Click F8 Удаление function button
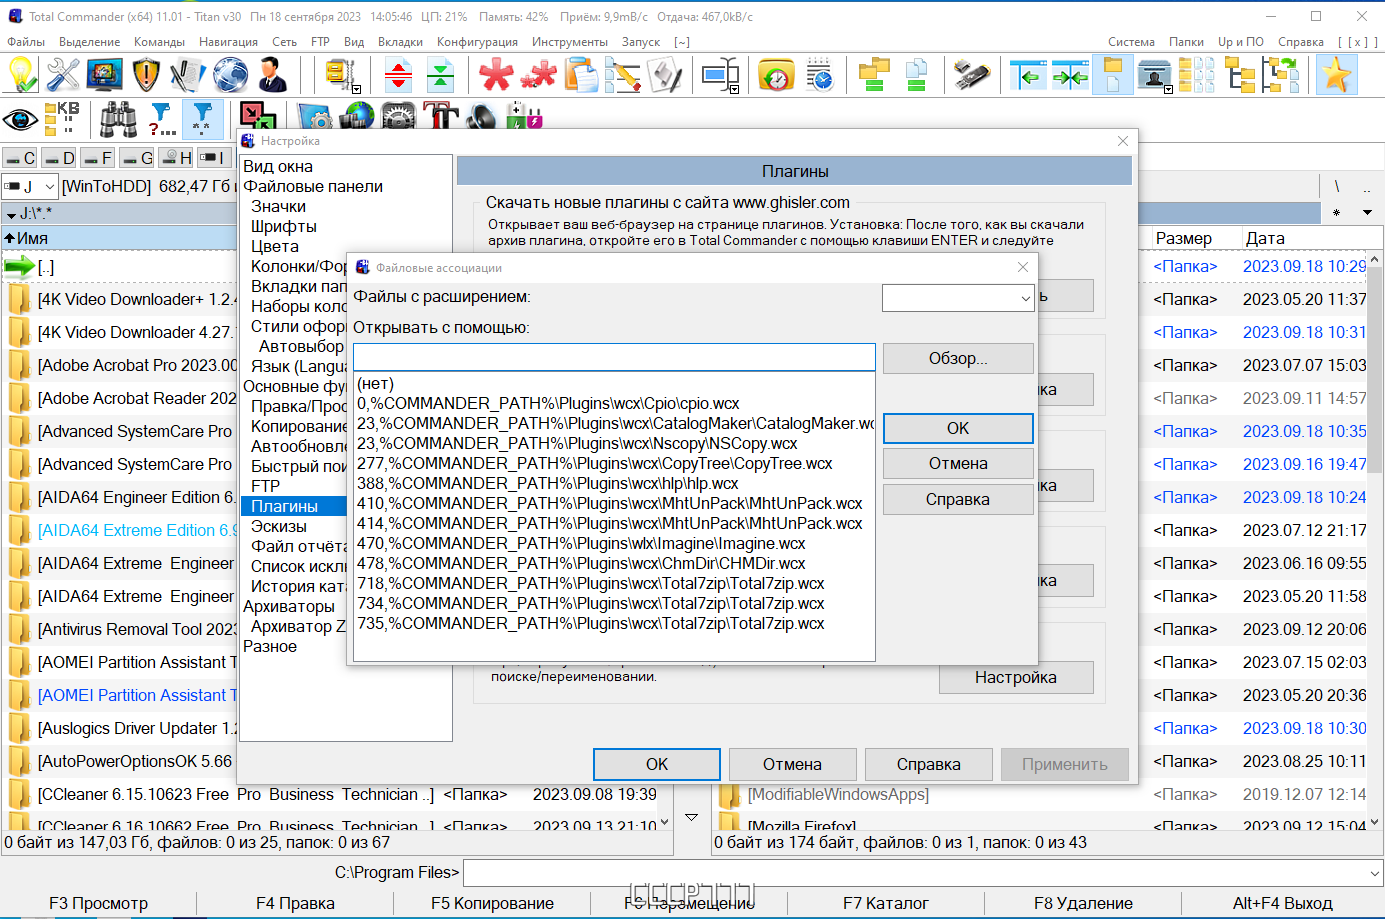The image size is (1385, 919). (1083, 903)
